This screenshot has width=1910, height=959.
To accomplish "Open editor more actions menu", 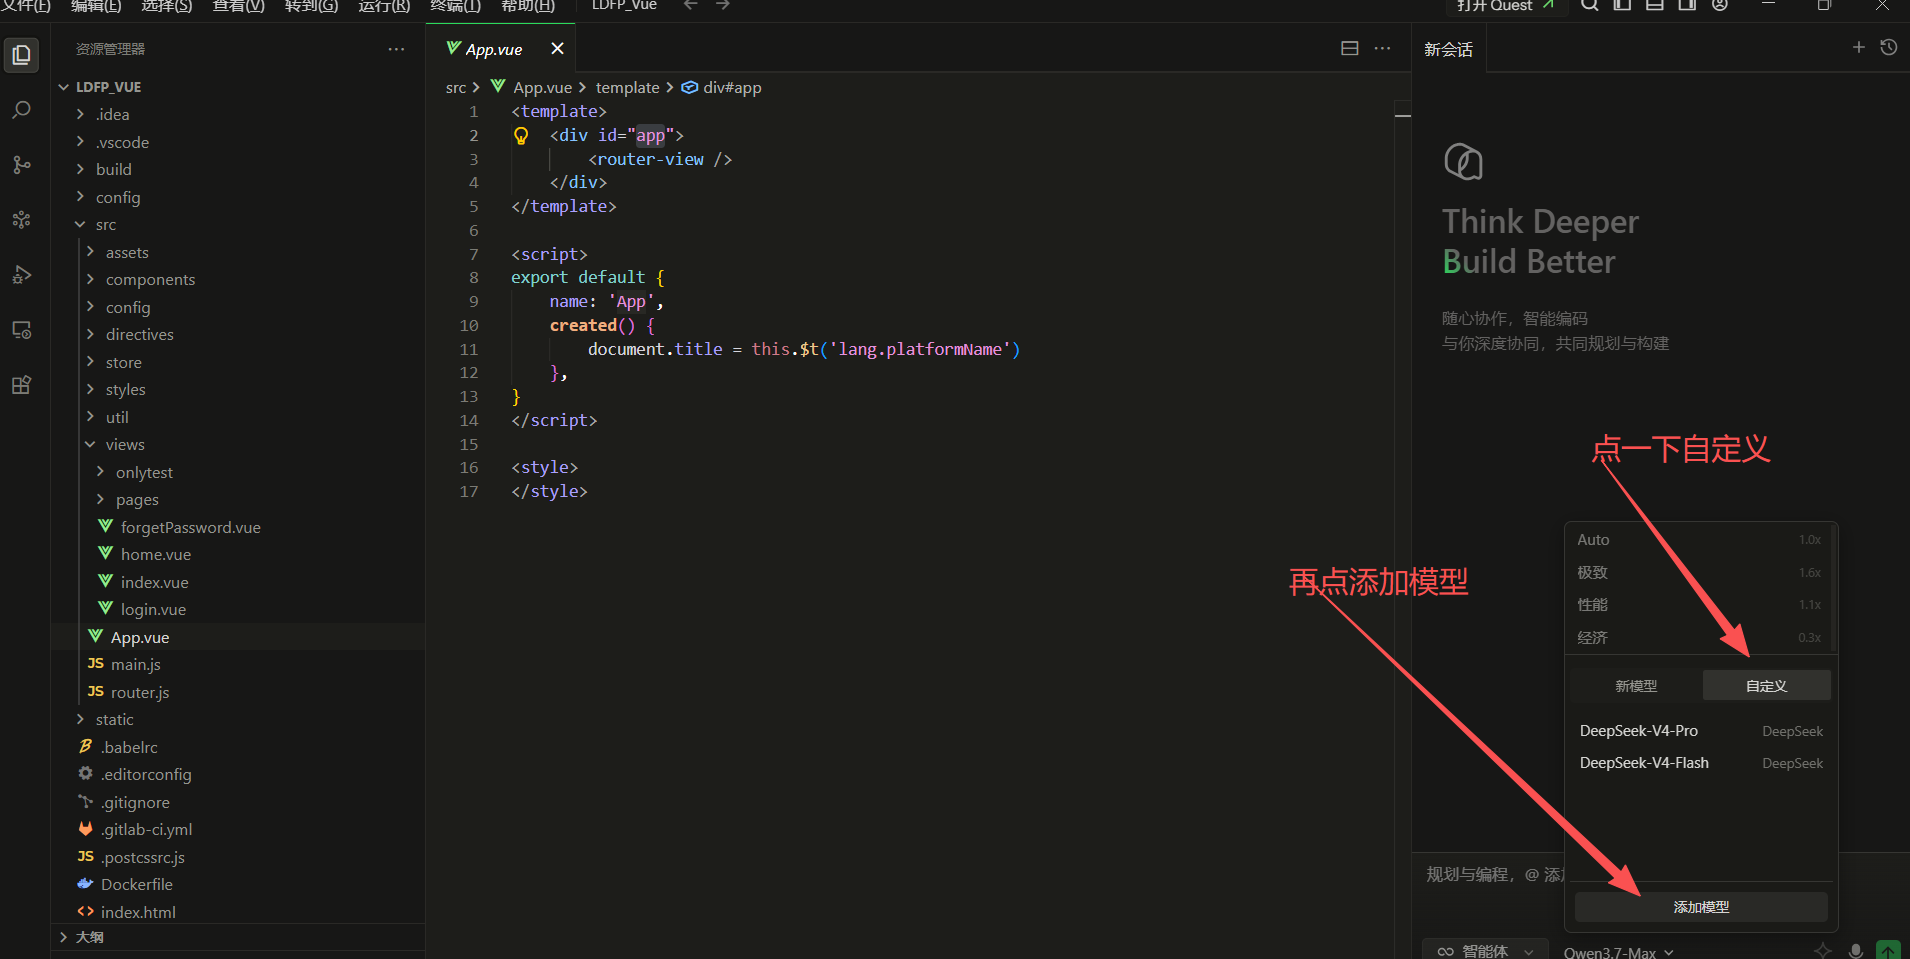I will click(x=1382, y=48).
